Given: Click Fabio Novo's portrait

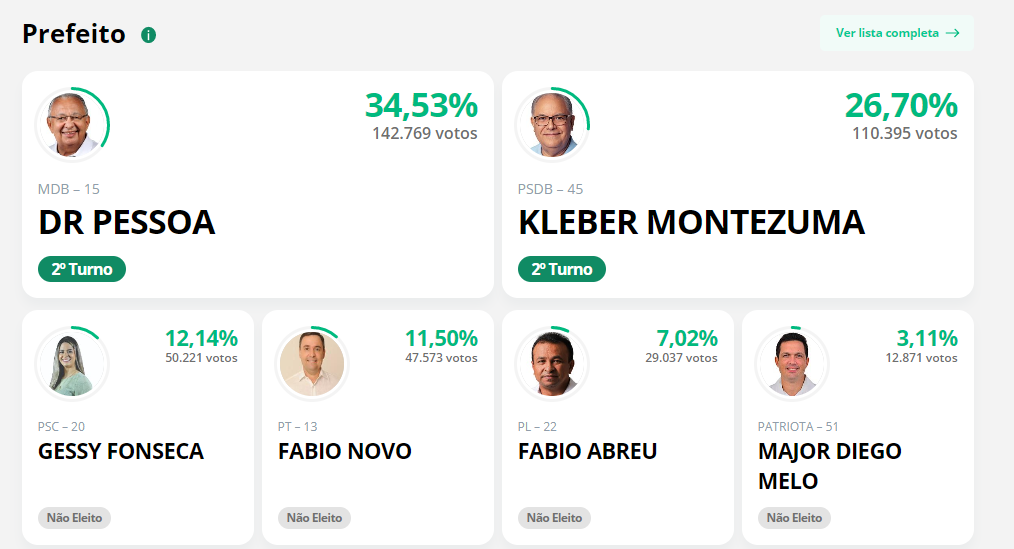Looking at the screenshot, I should pyautogui.click(x=312, y=363).
